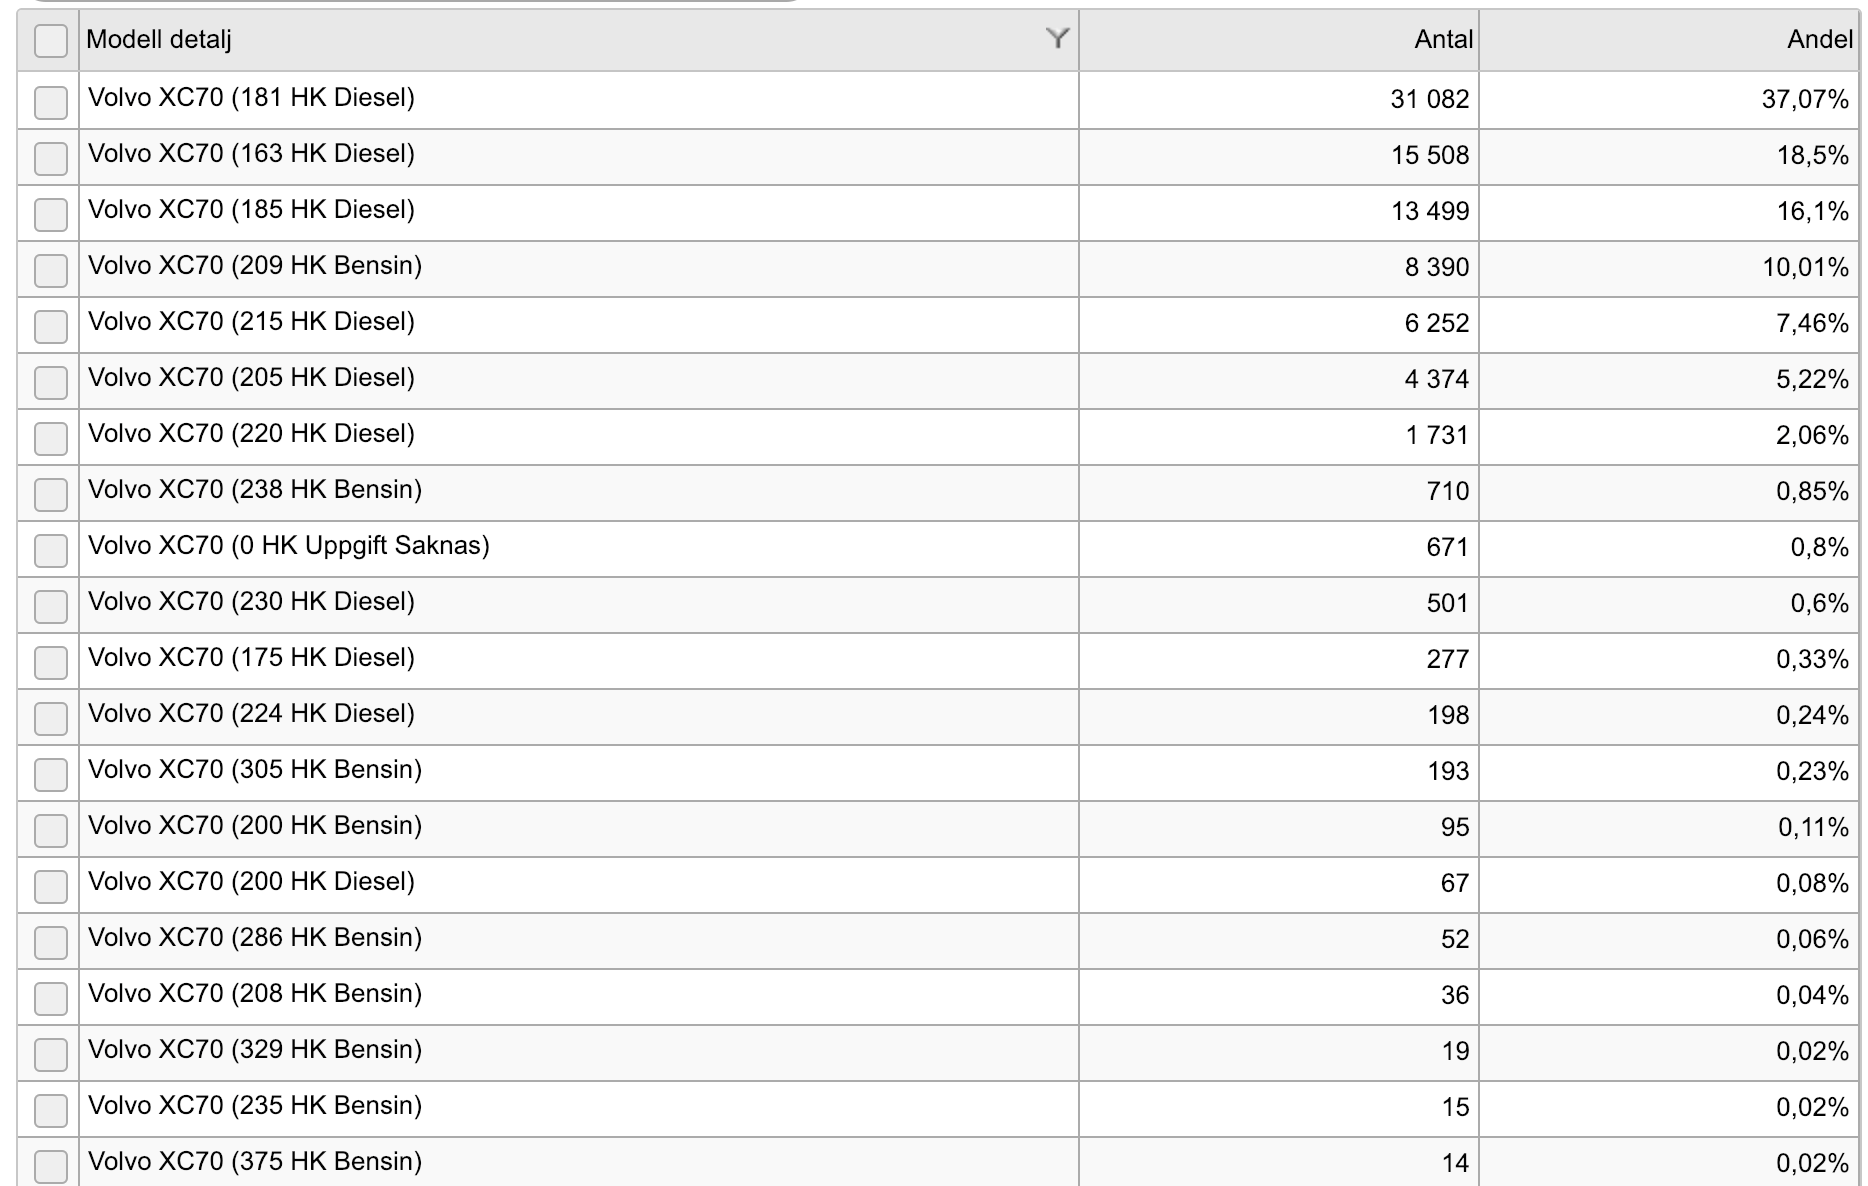Image resolution: width=1868 pixels, height=1186 pixels.
Task: Toggle the select-all checkbox in header
Action: pos(51,41)
